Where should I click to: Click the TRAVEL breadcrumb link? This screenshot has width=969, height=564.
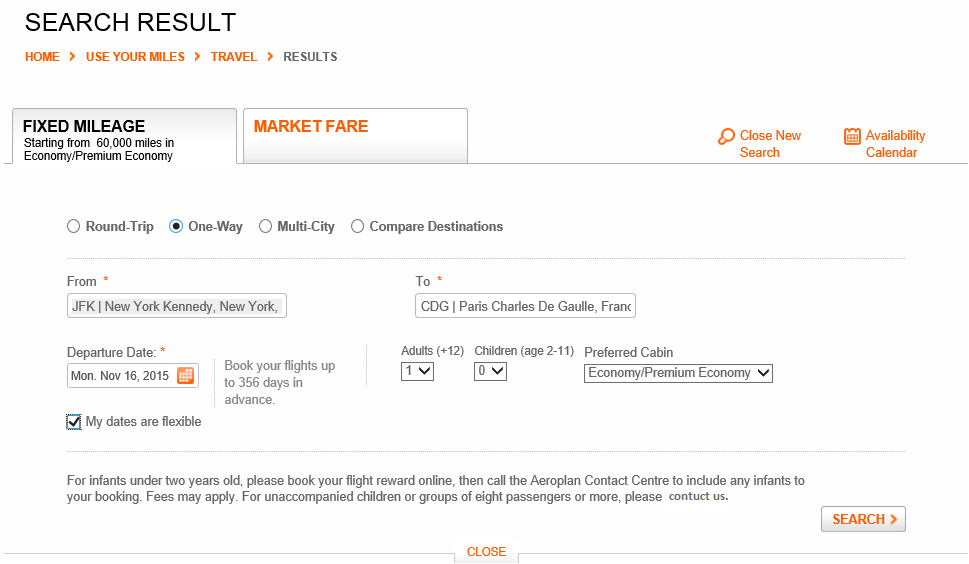(x=234, y=57)
